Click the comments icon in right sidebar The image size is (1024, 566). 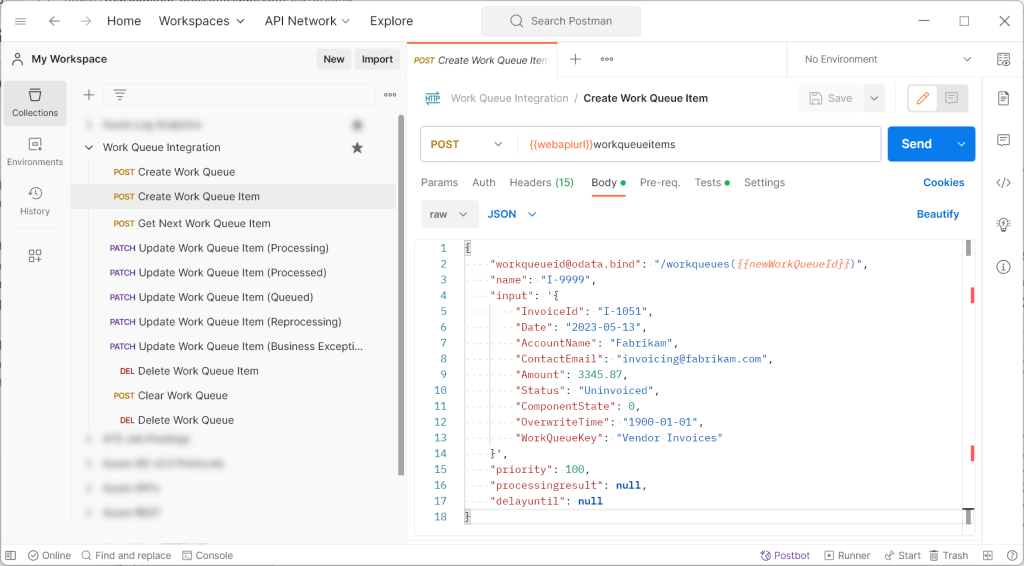click(x=1003, y=140)
